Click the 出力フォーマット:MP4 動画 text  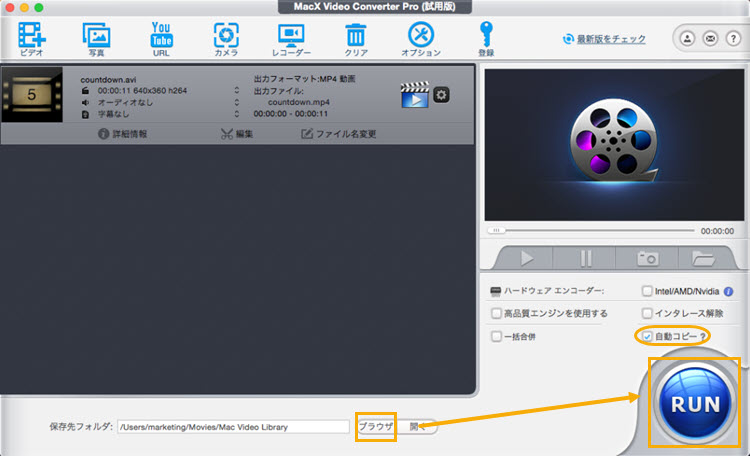tap(304, 79)
